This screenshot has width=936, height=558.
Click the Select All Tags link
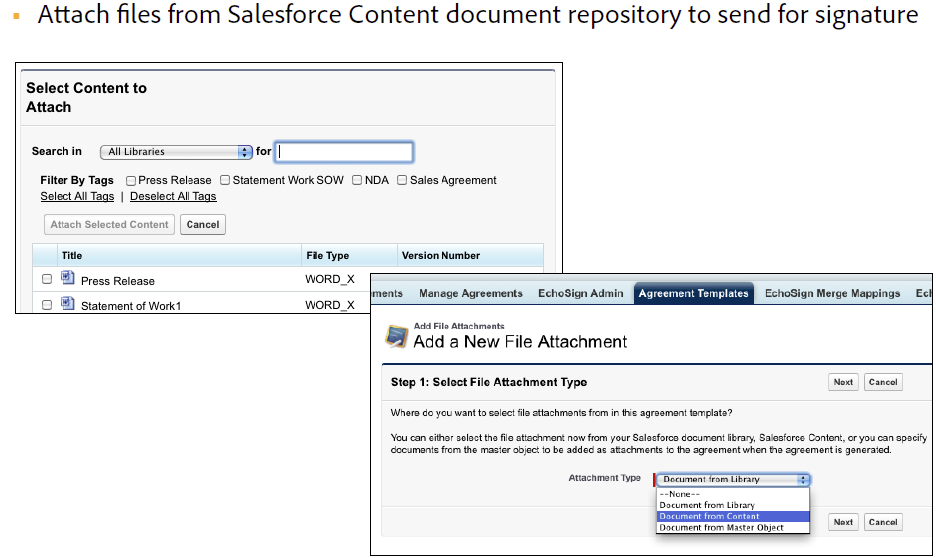[77, 197]
